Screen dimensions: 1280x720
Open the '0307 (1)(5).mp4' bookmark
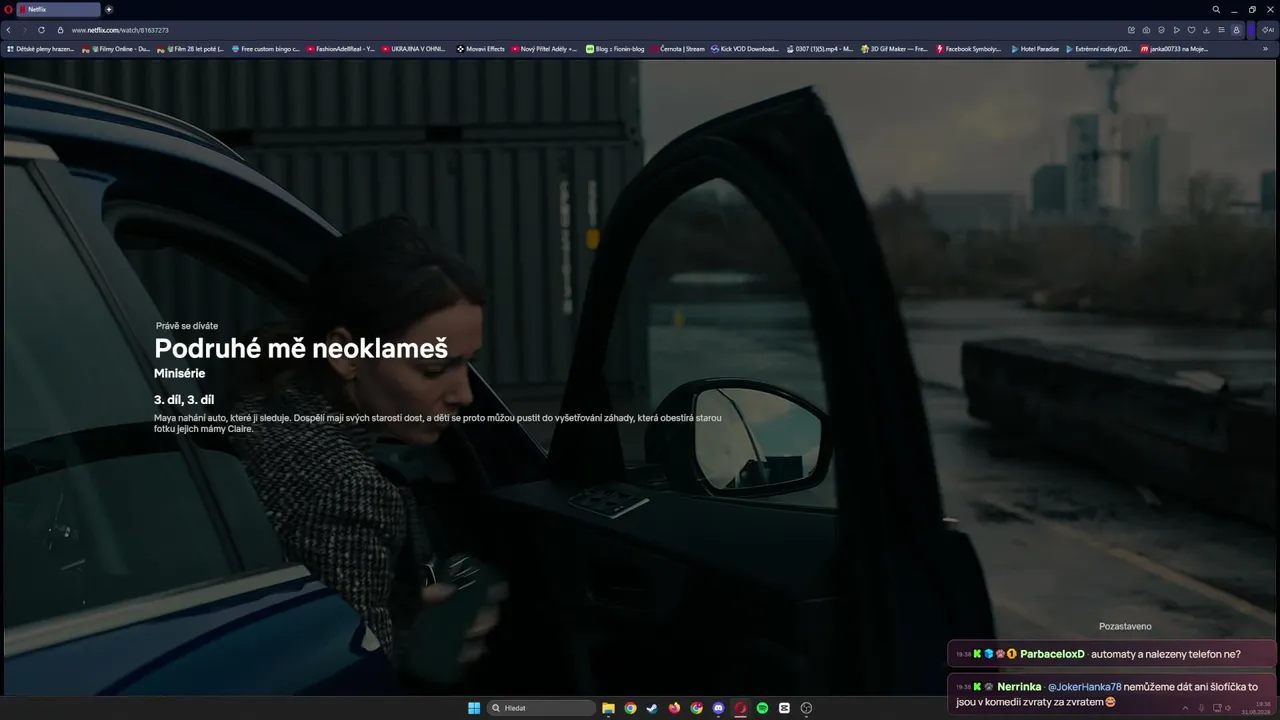[x=820, y=49]
